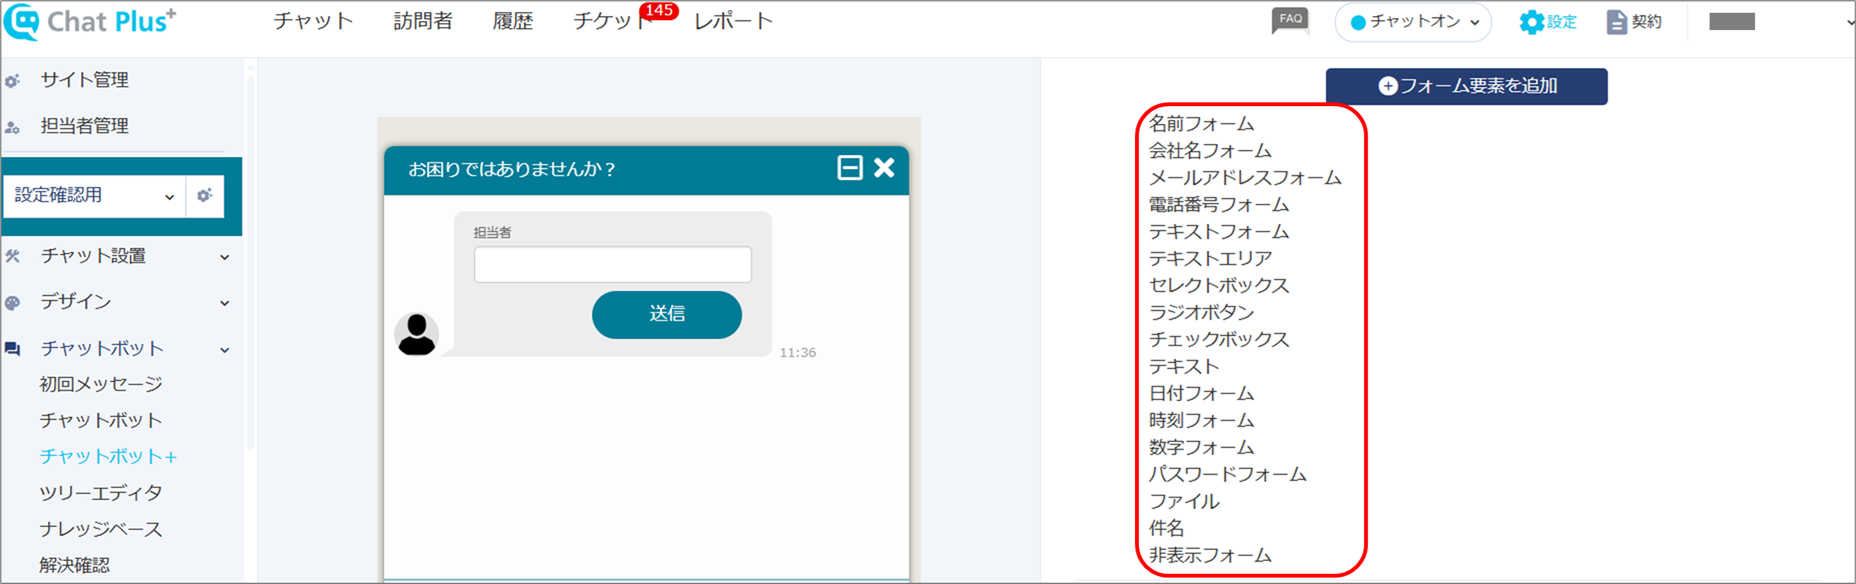Click the sidebar vertical scrollbar
The width and height of the screenshot is (1856, 584).
point(250,260)
